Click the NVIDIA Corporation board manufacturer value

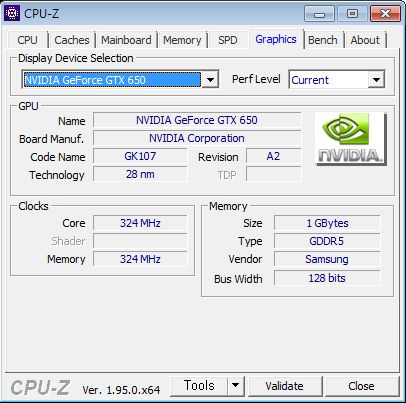[x=197, y=138]
